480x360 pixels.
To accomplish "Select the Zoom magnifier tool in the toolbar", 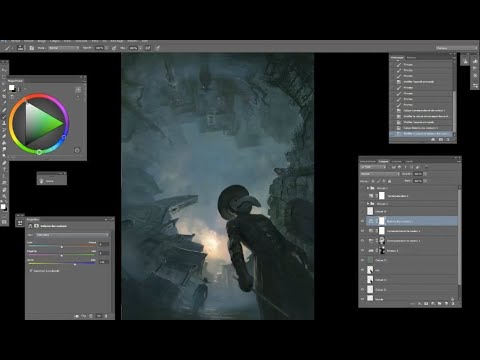I will pos(4,196).
